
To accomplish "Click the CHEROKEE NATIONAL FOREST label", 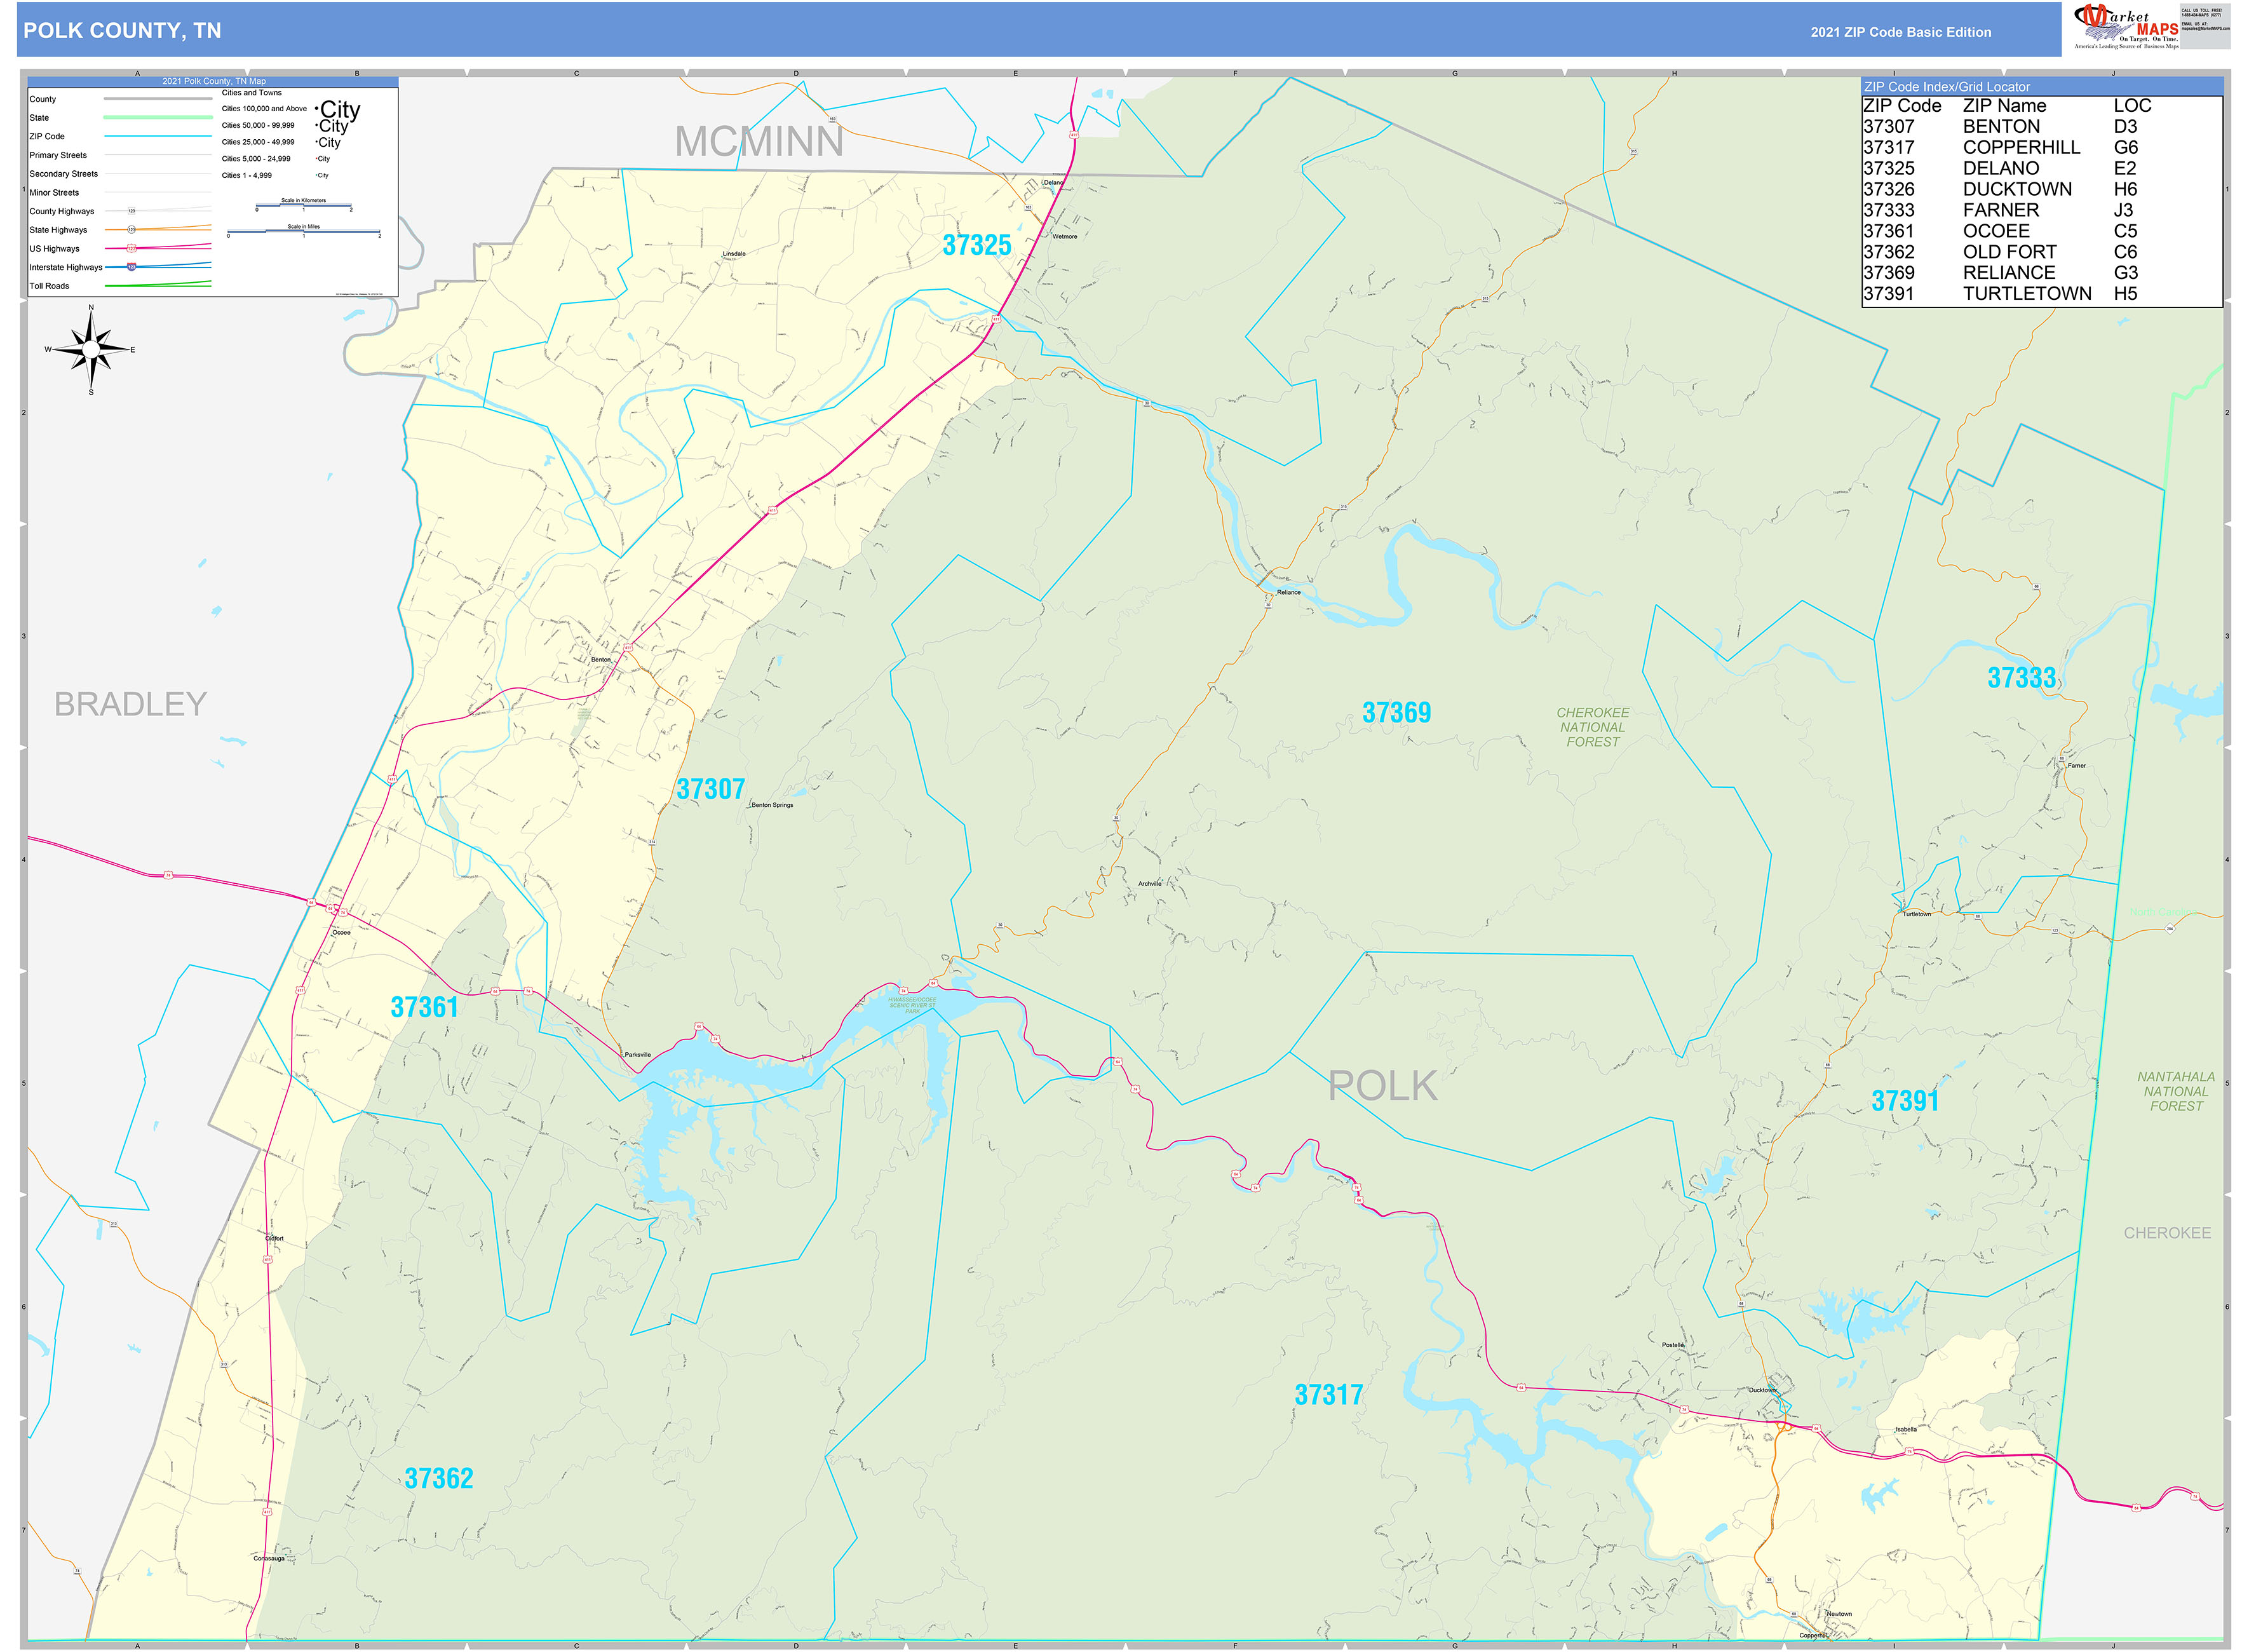I will [1592, 727].
